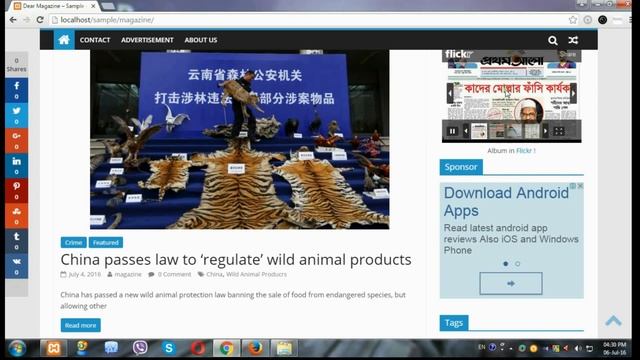Open the Featured category tag

[x=106, y=242]
